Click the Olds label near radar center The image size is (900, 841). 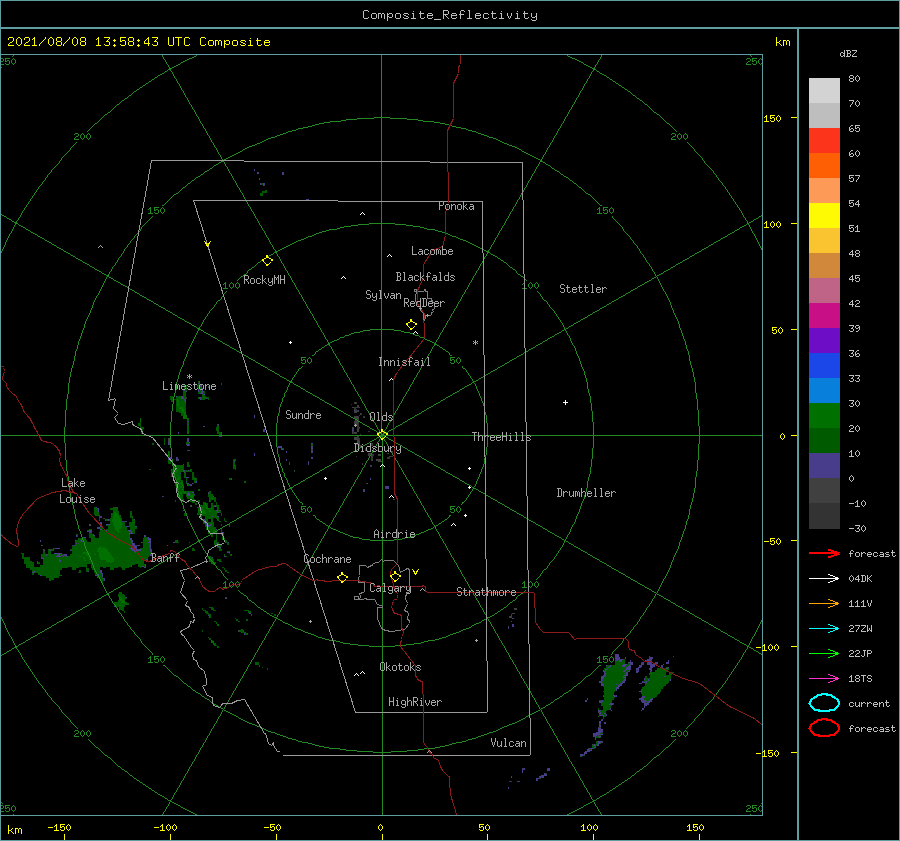click(x=381, y=417)
